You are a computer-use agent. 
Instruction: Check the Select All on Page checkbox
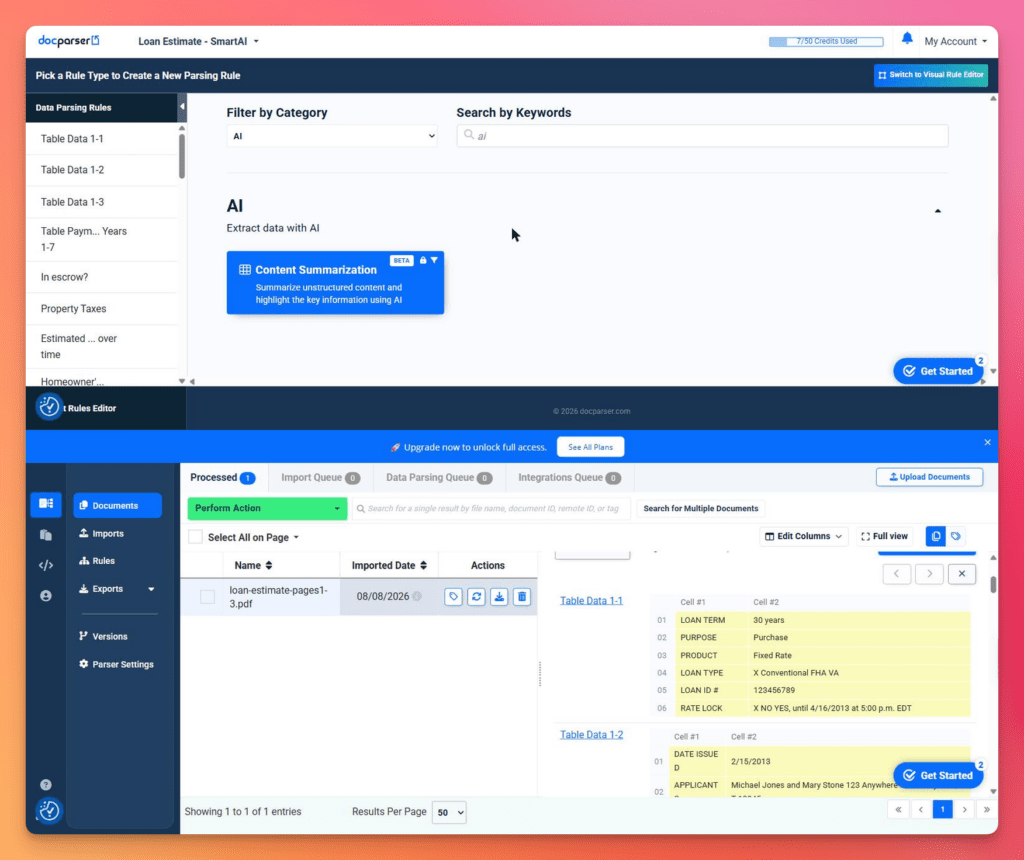point(195,537)
